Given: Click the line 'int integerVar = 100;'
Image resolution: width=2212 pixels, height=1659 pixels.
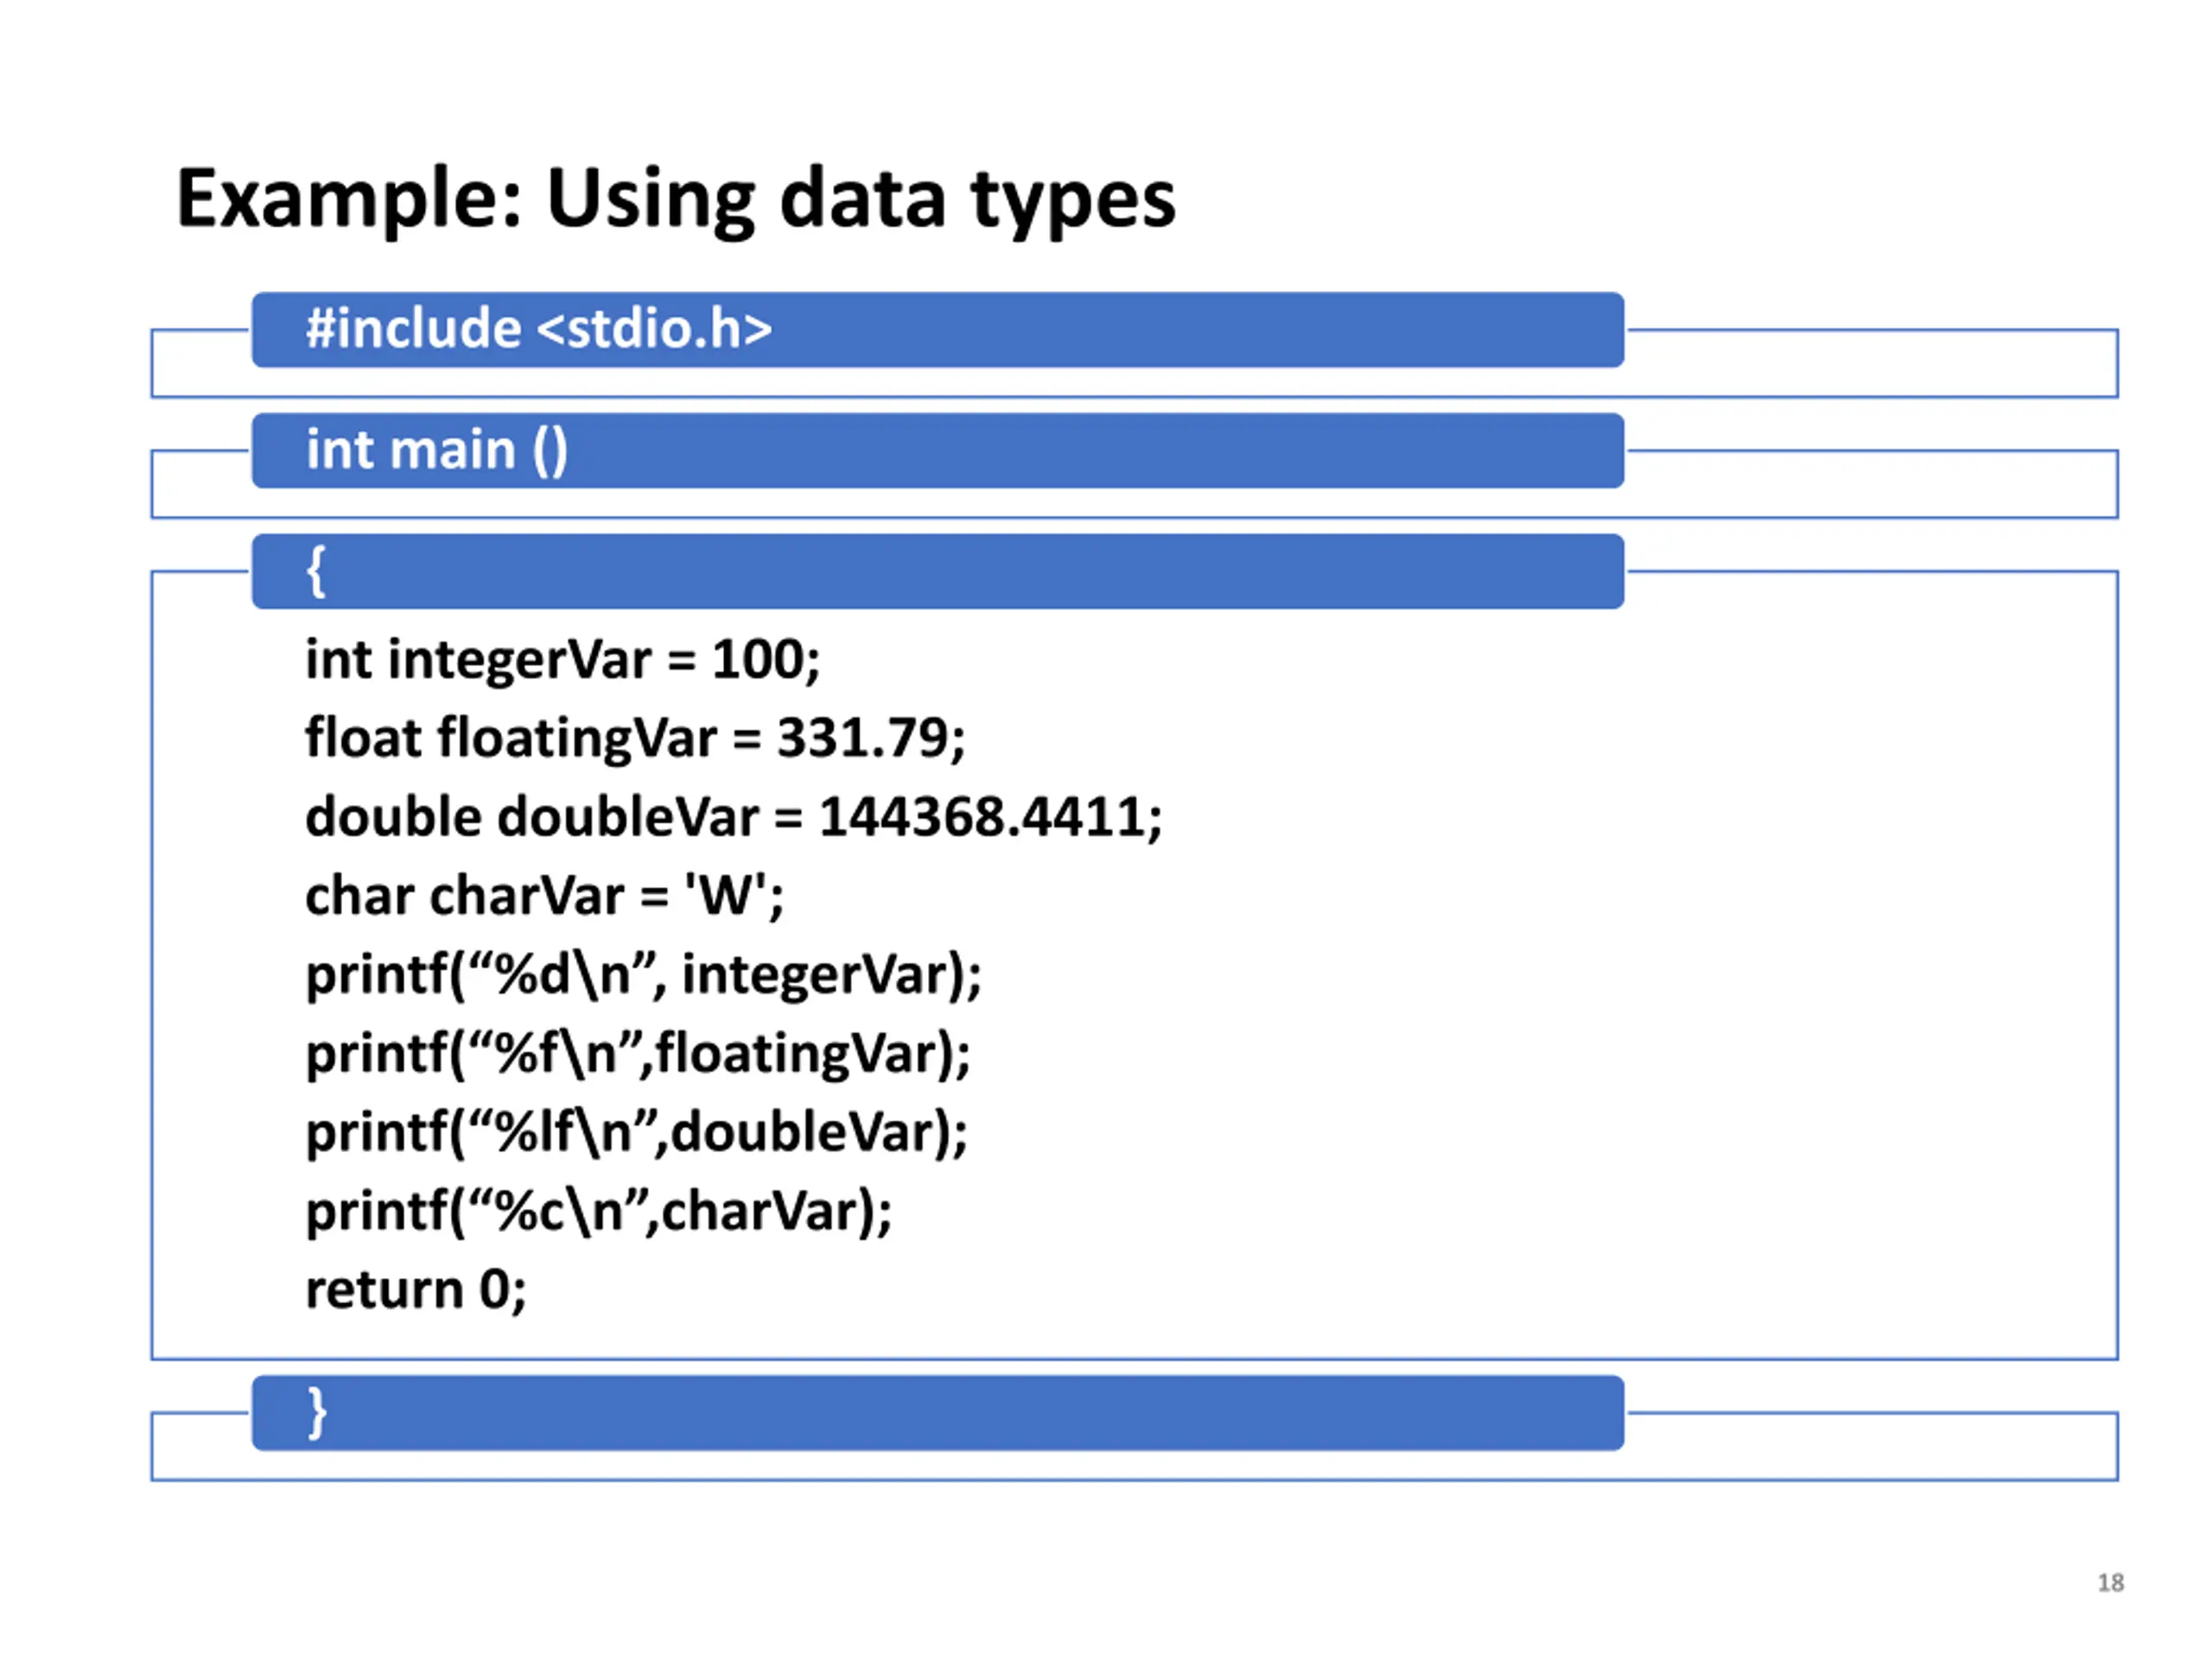Looking at the screenshot, I should pos(563,660).
